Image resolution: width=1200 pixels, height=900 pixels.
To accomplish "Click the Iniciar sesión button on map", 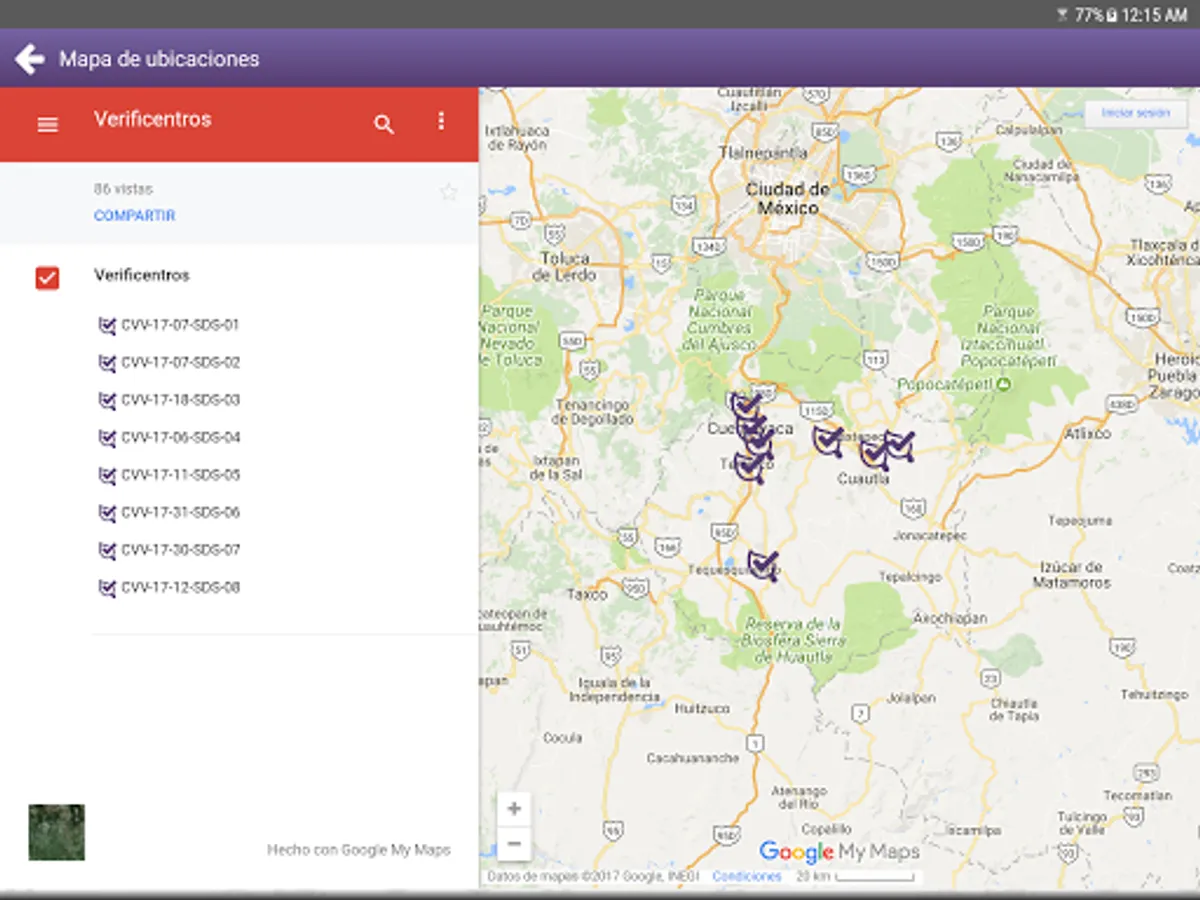I will (x=1136, y=113).
